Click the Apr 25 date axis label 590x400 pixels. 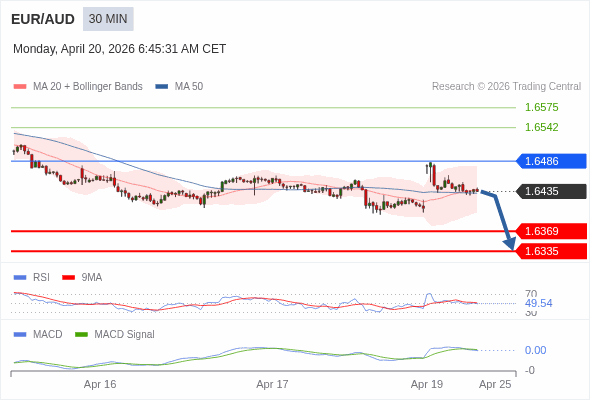click(x=495, y=384)
